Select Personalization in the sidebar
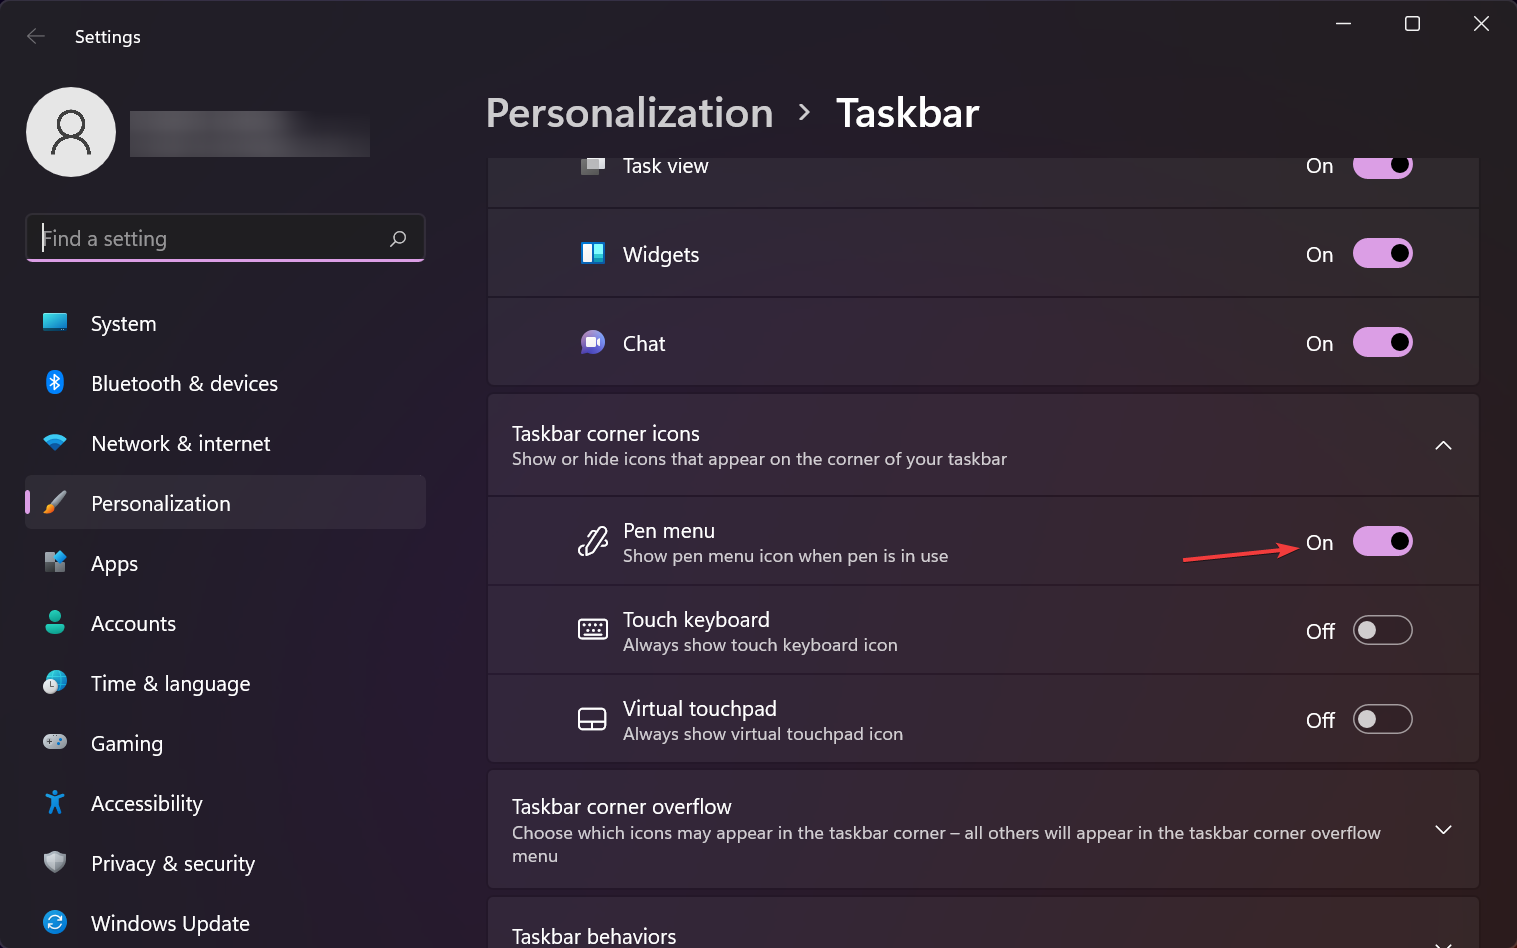 pyautogui.click(x=160, y=502)
